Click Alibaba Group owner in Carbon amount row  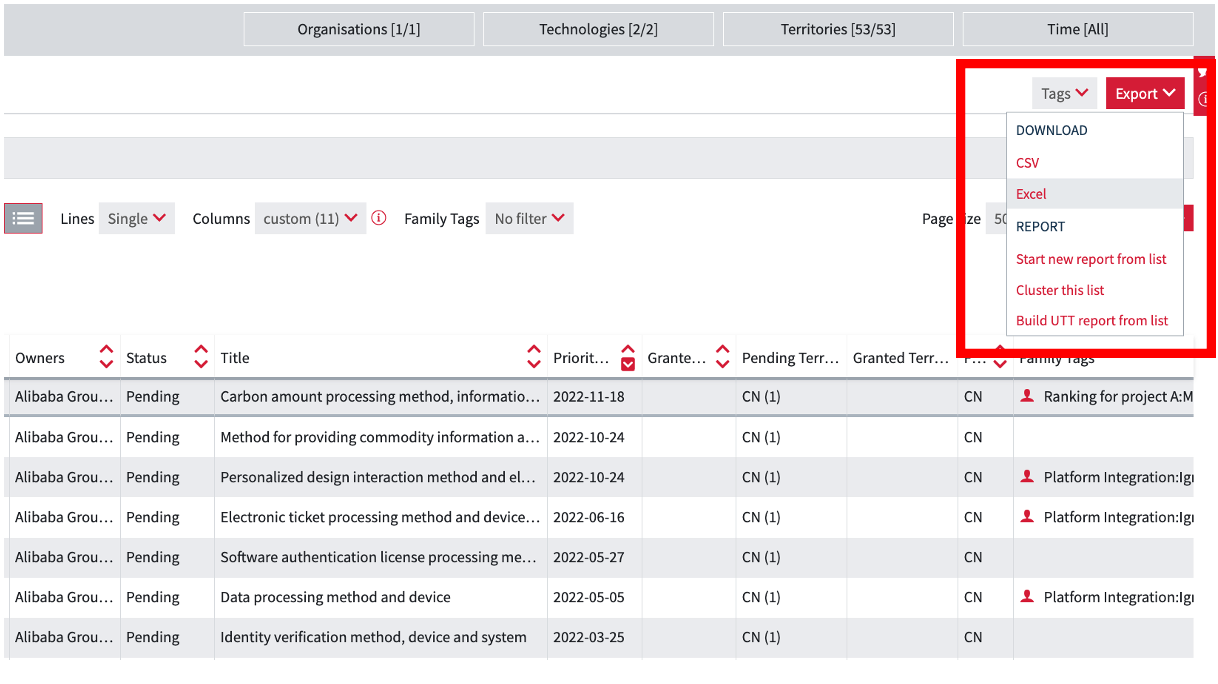coord(64,397)
